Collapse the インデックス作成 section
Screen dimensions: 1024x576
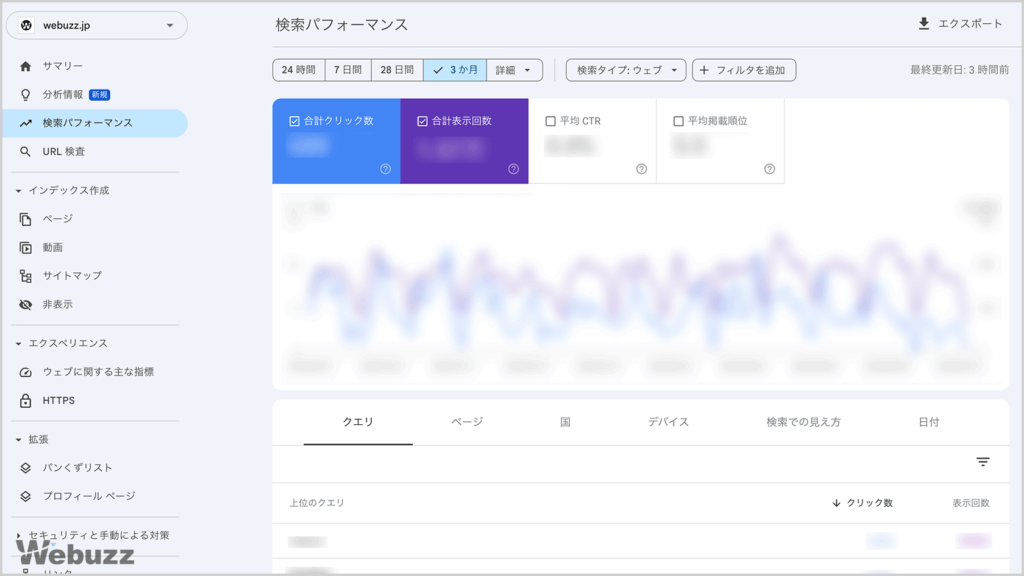[x=18, y=191]
